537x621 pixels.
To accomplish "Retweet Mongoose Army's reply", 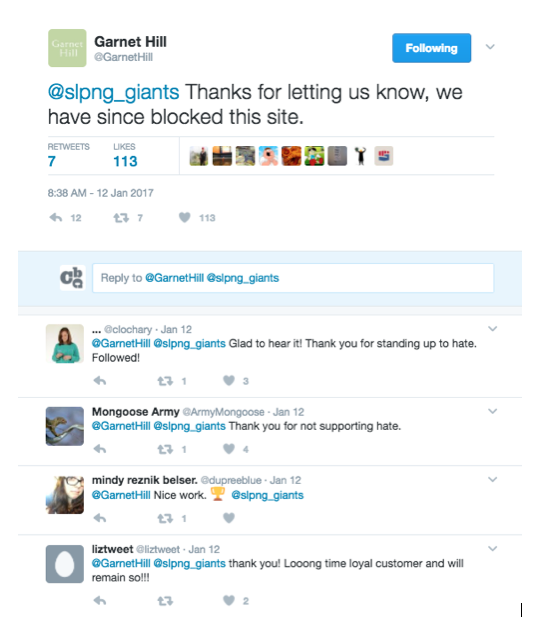I will click(x=165, y=449).
